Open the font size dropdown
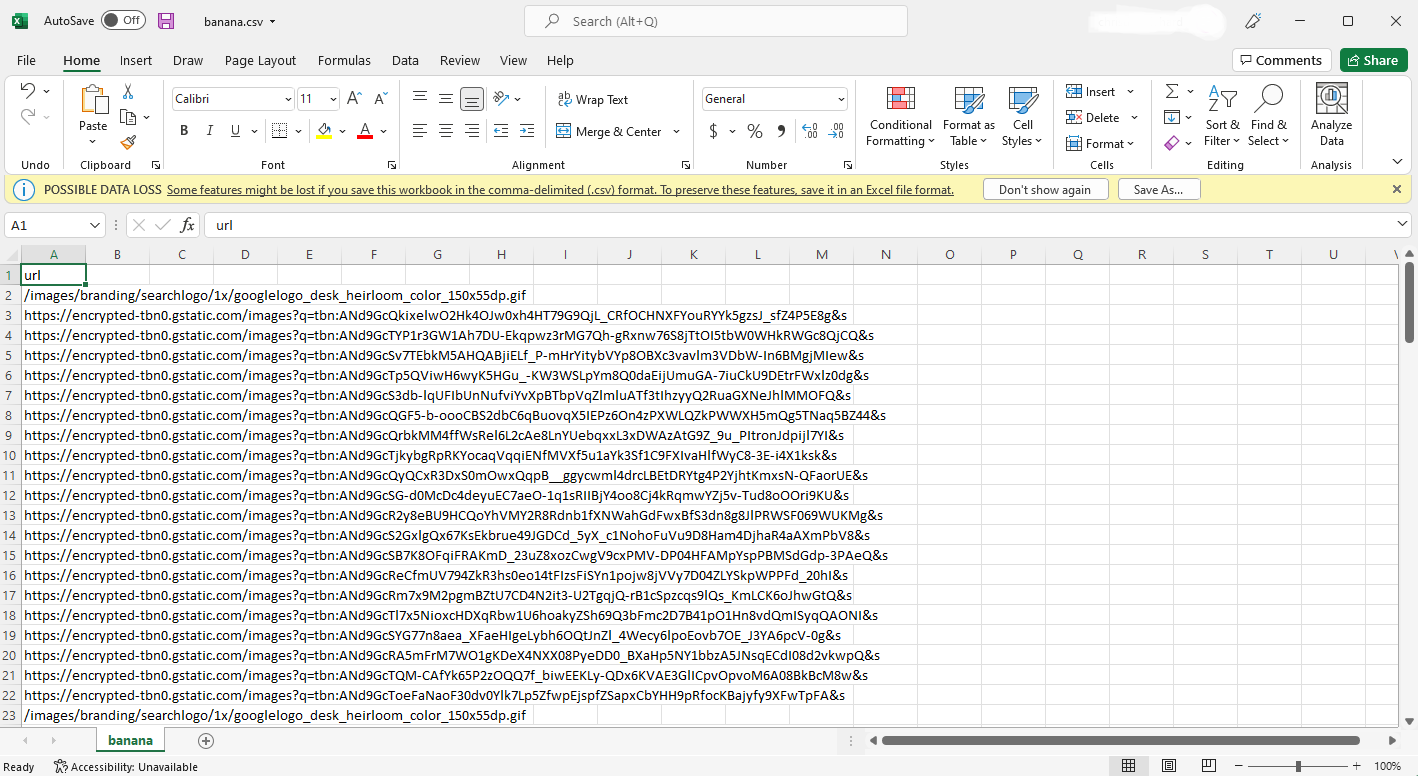The height and width of the screenshot is (776, 1418). click(333, 99)
